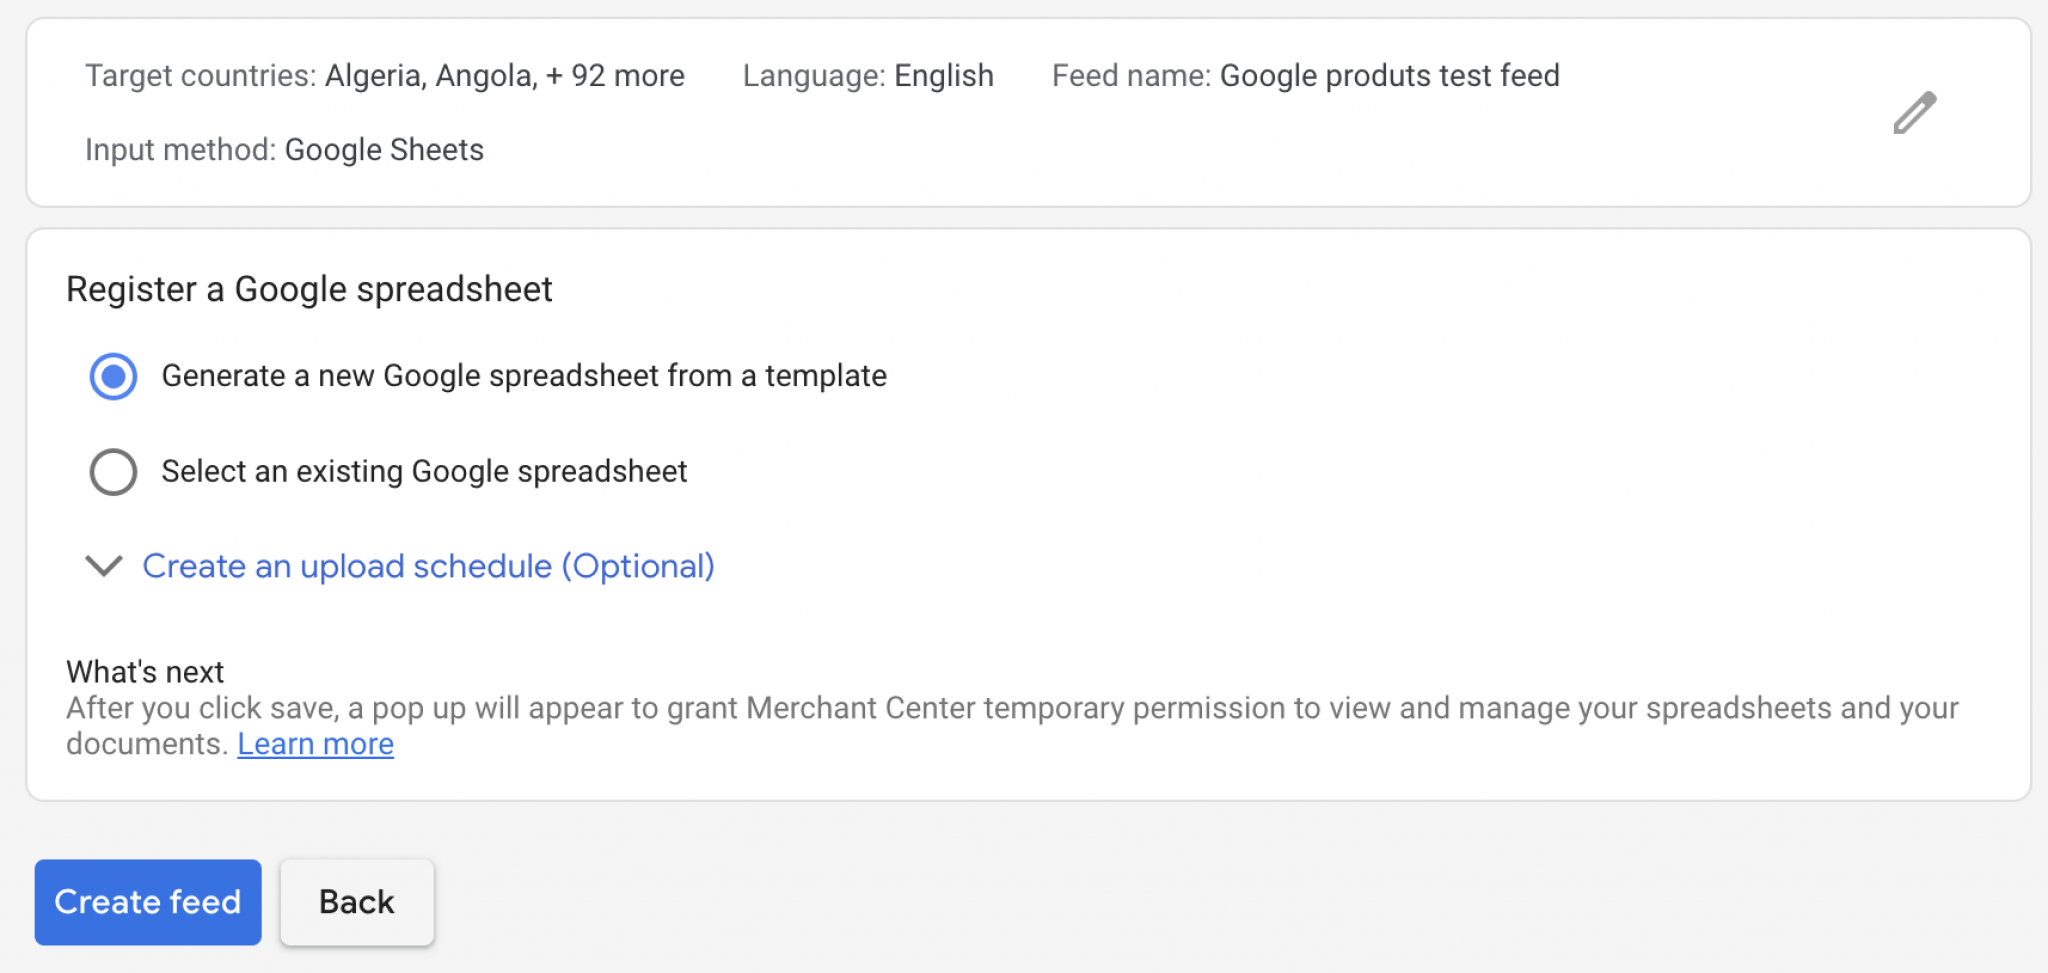The width and height of the screenshot is (2048, 973).
Task: Click the Input method value Google Sheets
Action: pyautogui.click(x=384, y=150)
